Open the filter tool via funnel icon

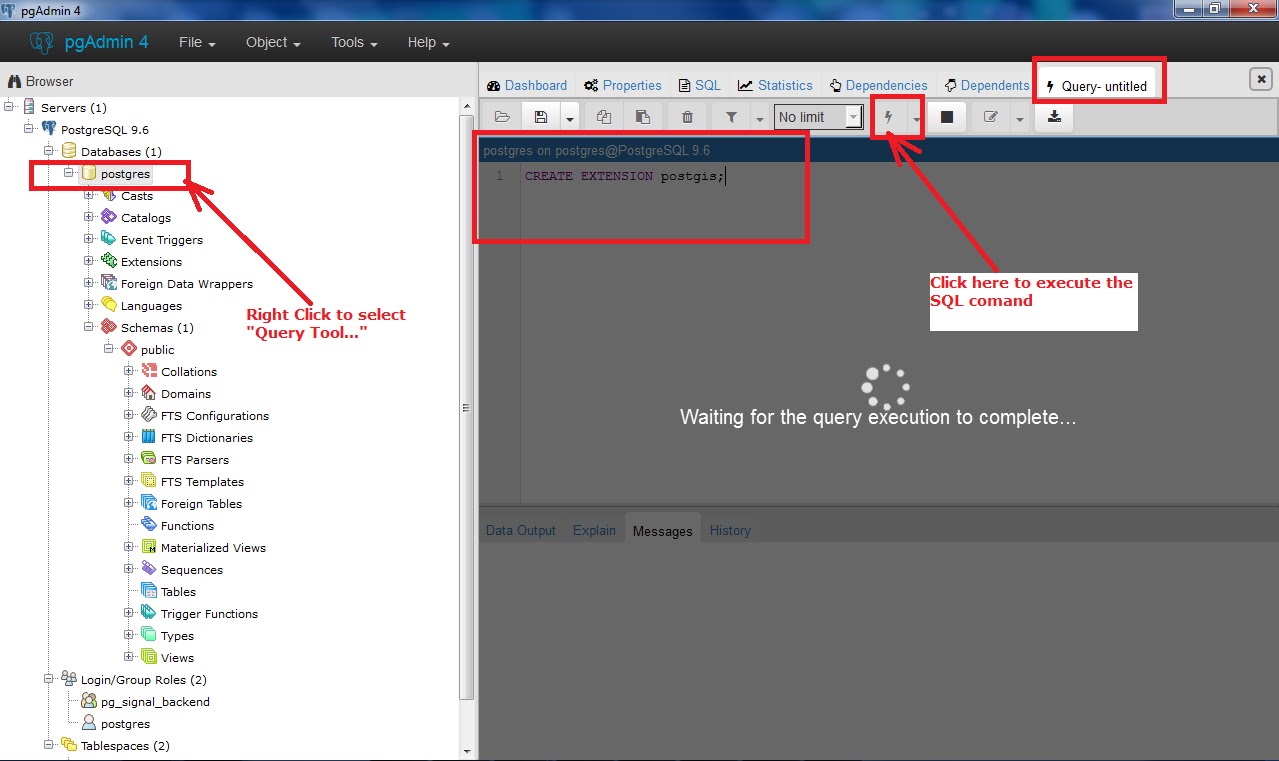coord(730,116)
